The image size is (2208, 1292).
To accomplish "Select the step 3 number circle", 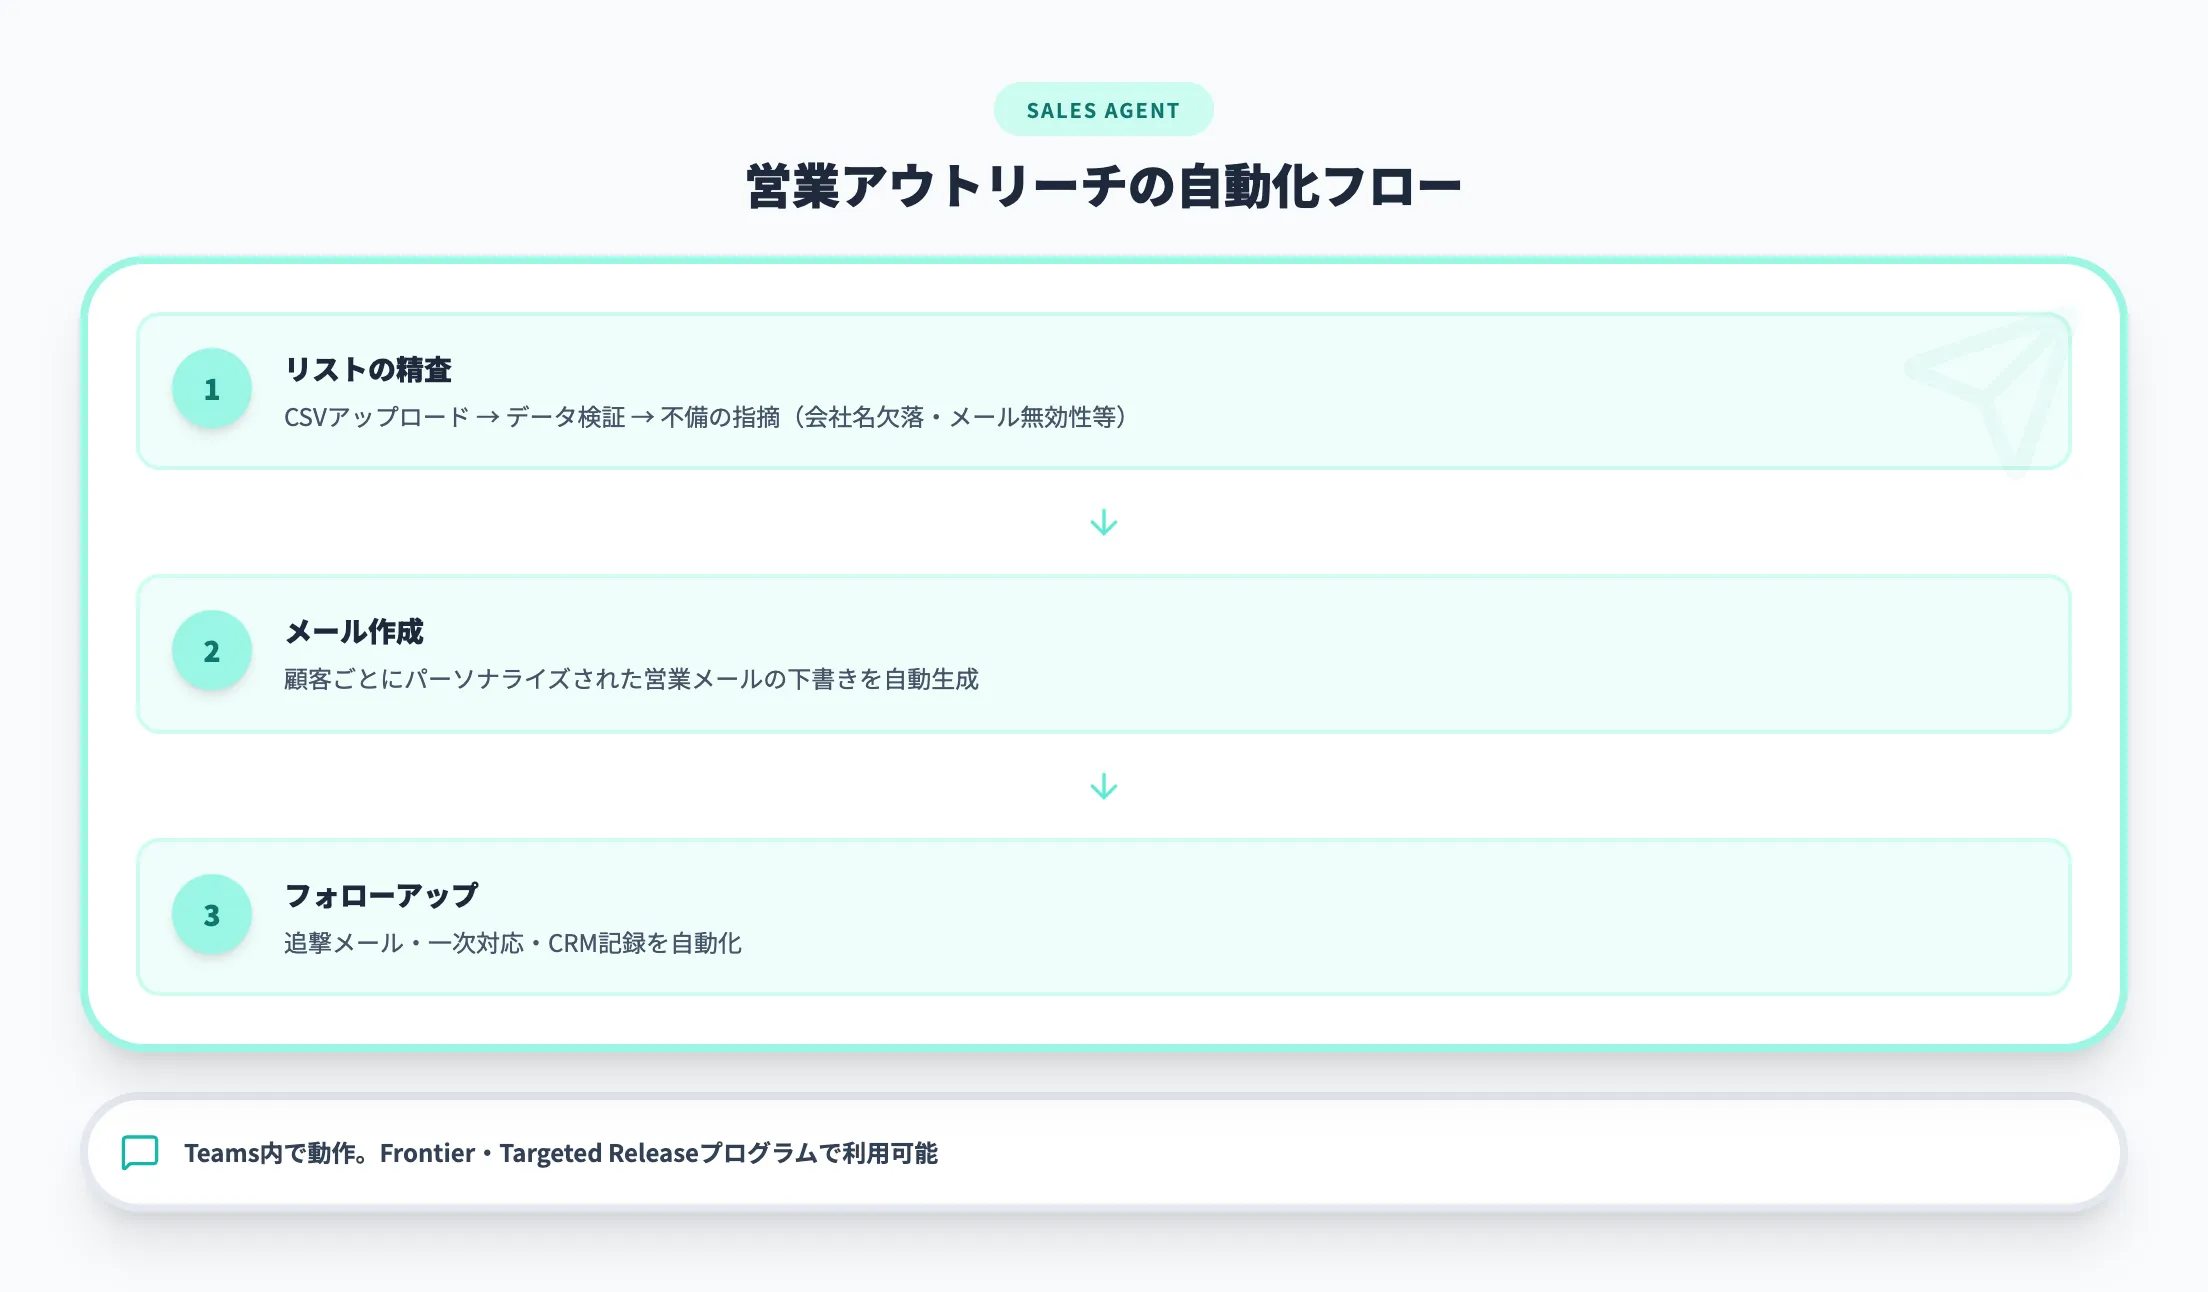I will 212,915.
